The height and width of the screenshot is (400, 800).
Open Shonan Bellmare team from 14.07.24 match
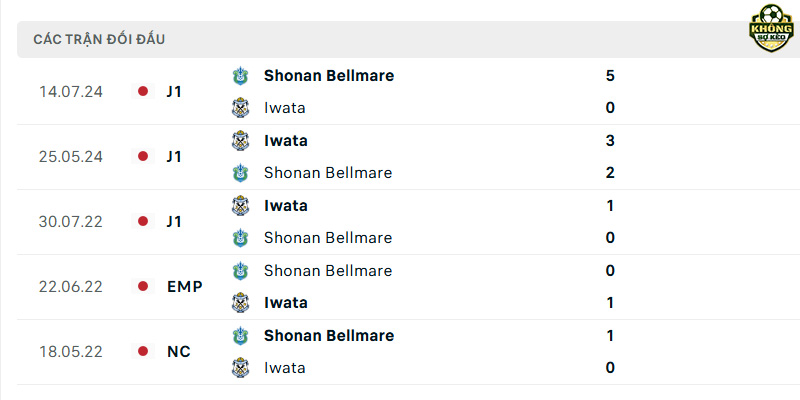pyautogui.click(x=329, y=76)
